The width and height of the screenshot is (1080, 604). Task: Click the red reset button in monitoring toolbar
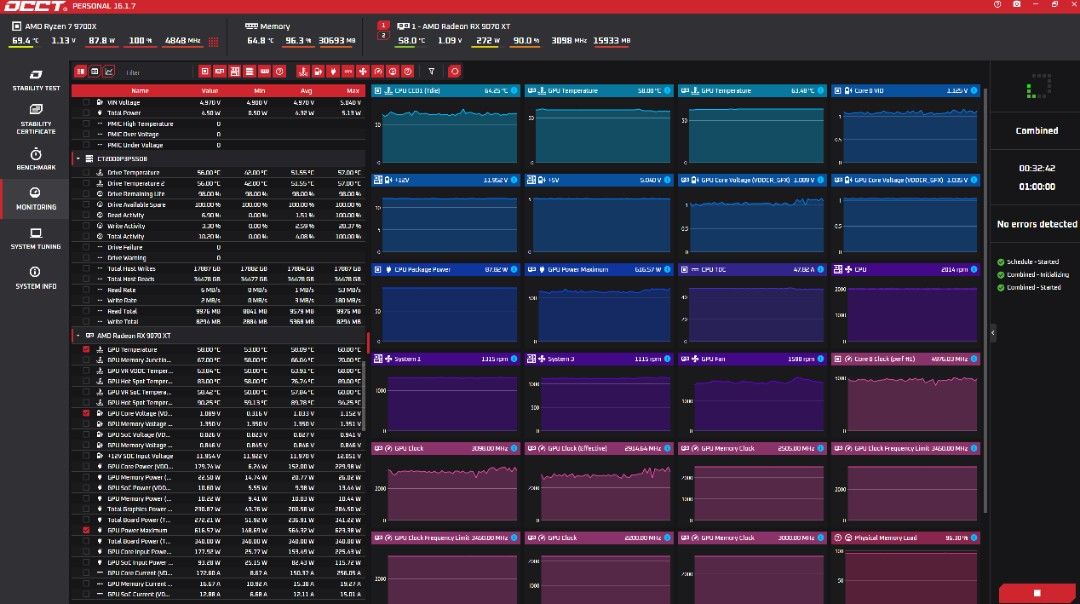(454, 72)
